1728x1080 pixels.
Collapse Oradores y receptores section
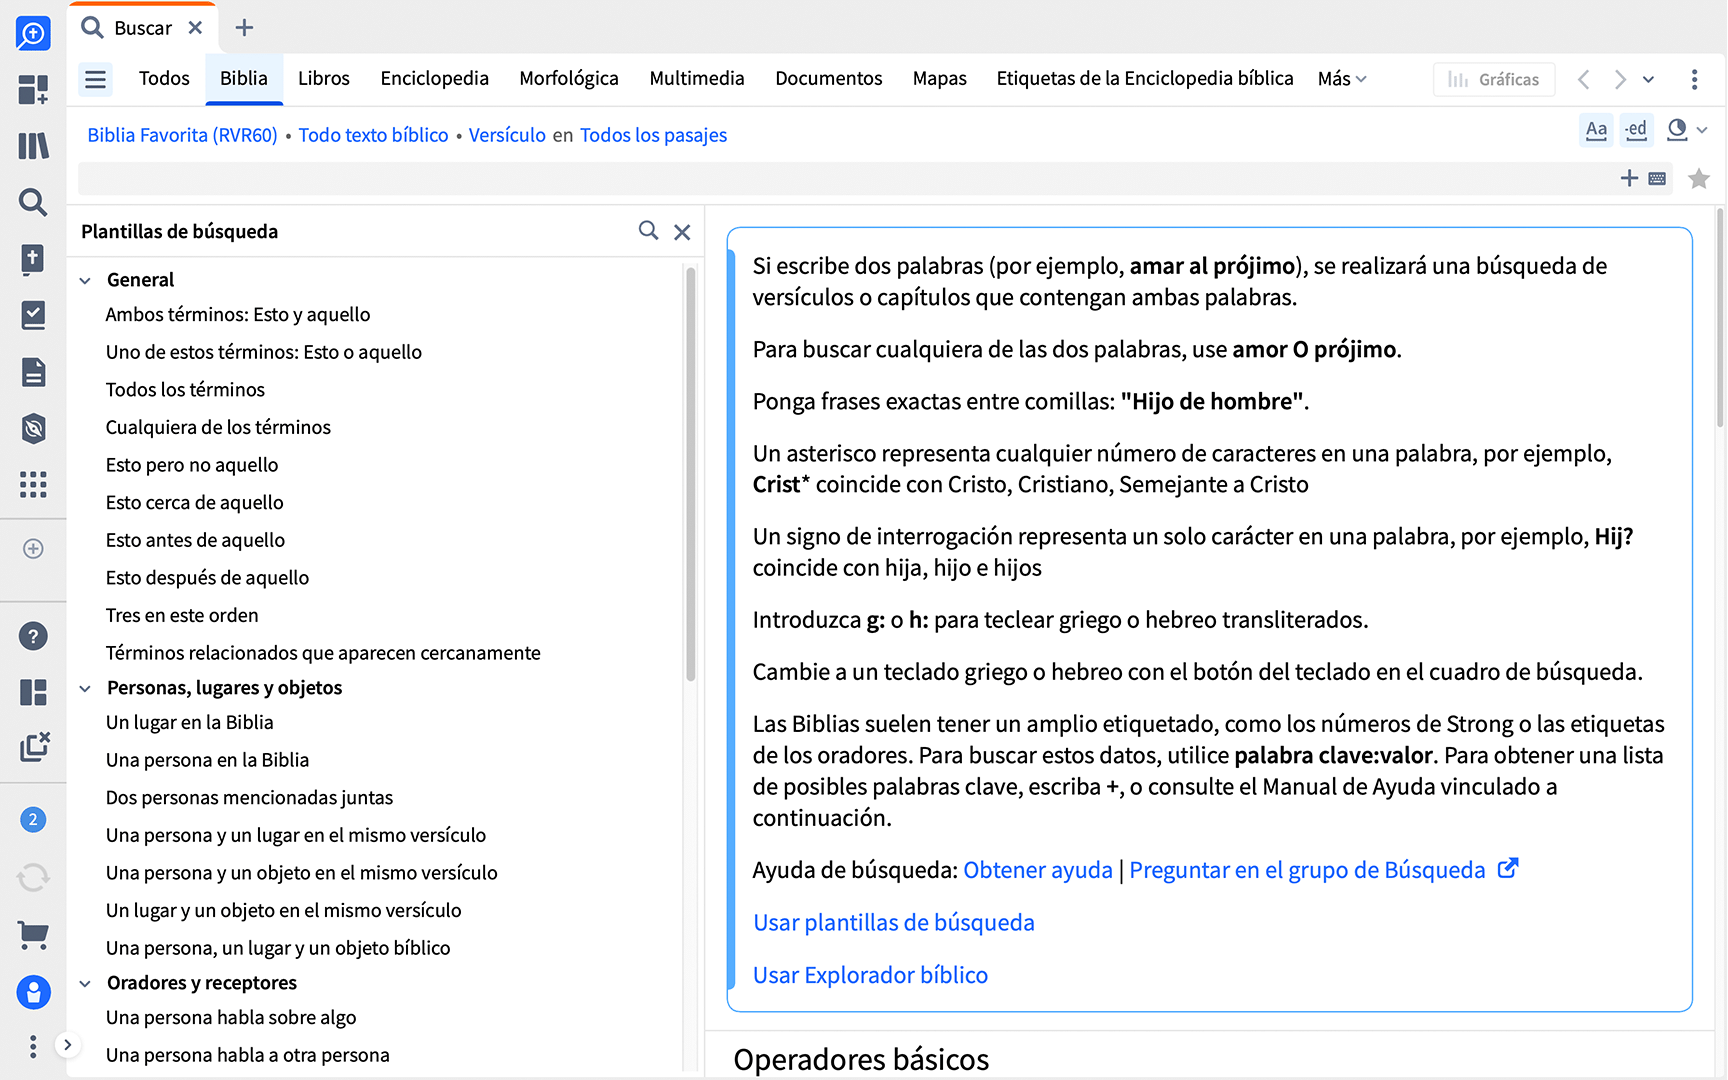pyautogui.click(x=85, y=984)
